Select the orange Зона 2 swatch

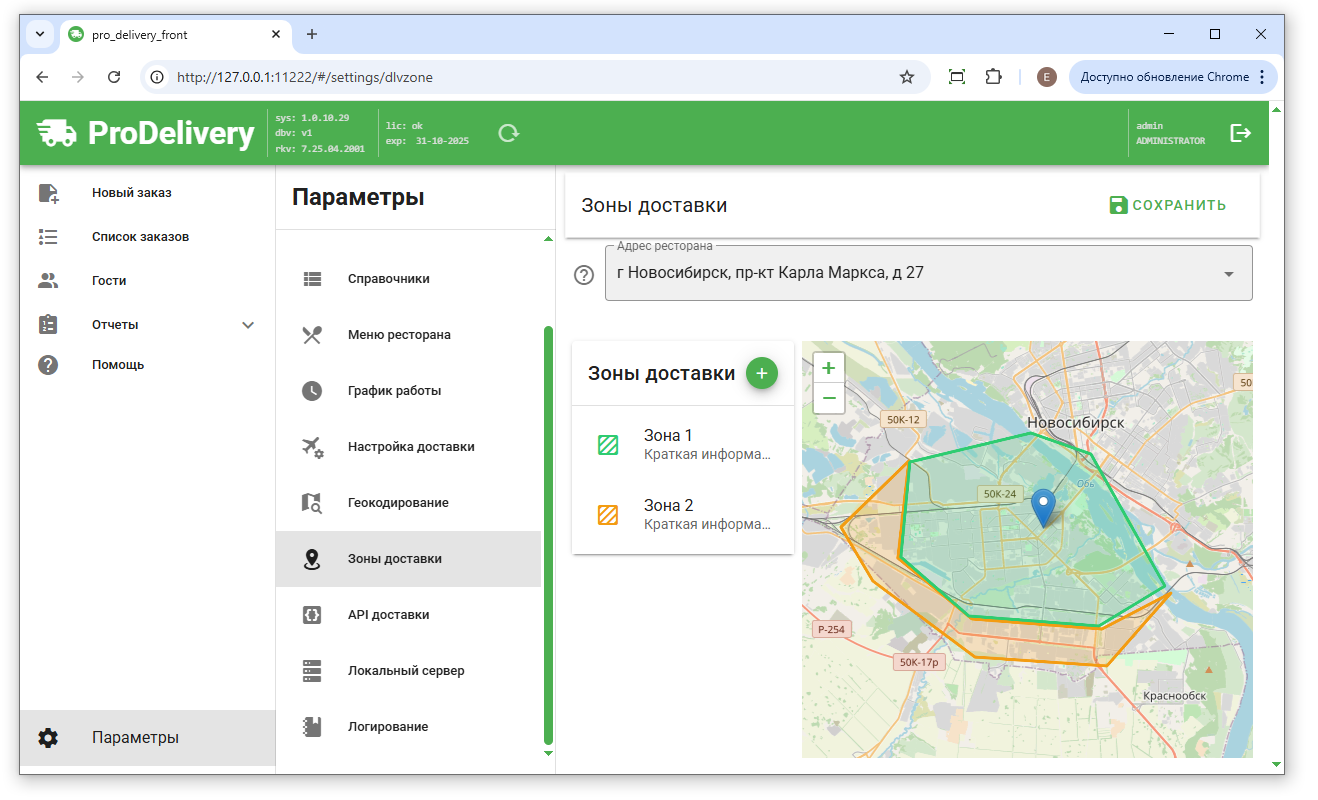tap(608, 515)
